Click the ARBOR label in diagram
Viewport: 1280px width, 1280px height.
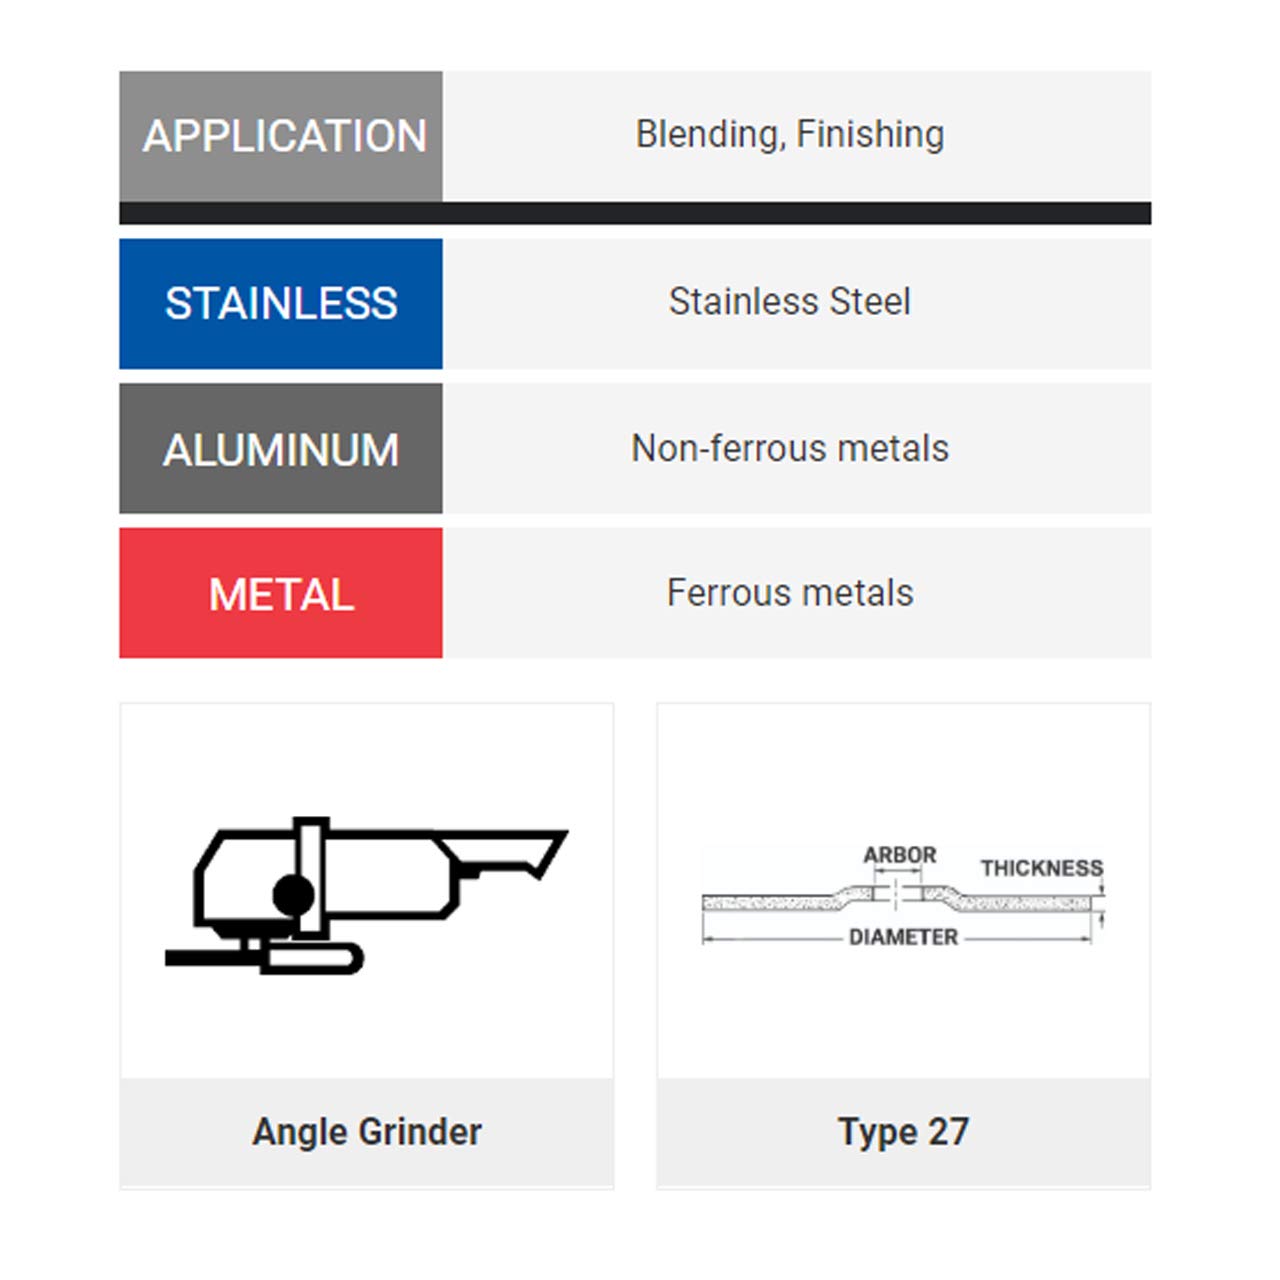click(900, 855)
